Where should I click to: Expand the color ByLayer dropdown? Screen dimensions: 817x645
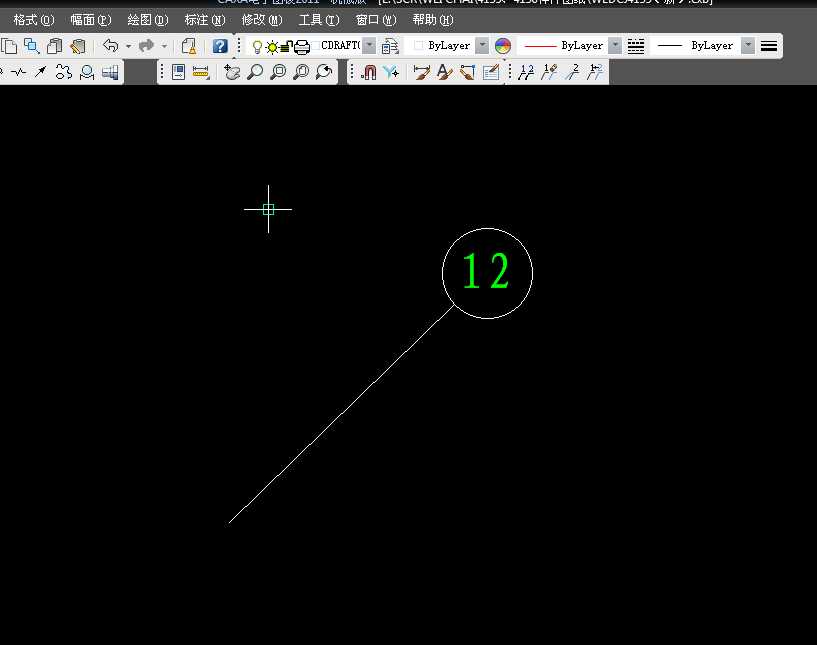482,46
